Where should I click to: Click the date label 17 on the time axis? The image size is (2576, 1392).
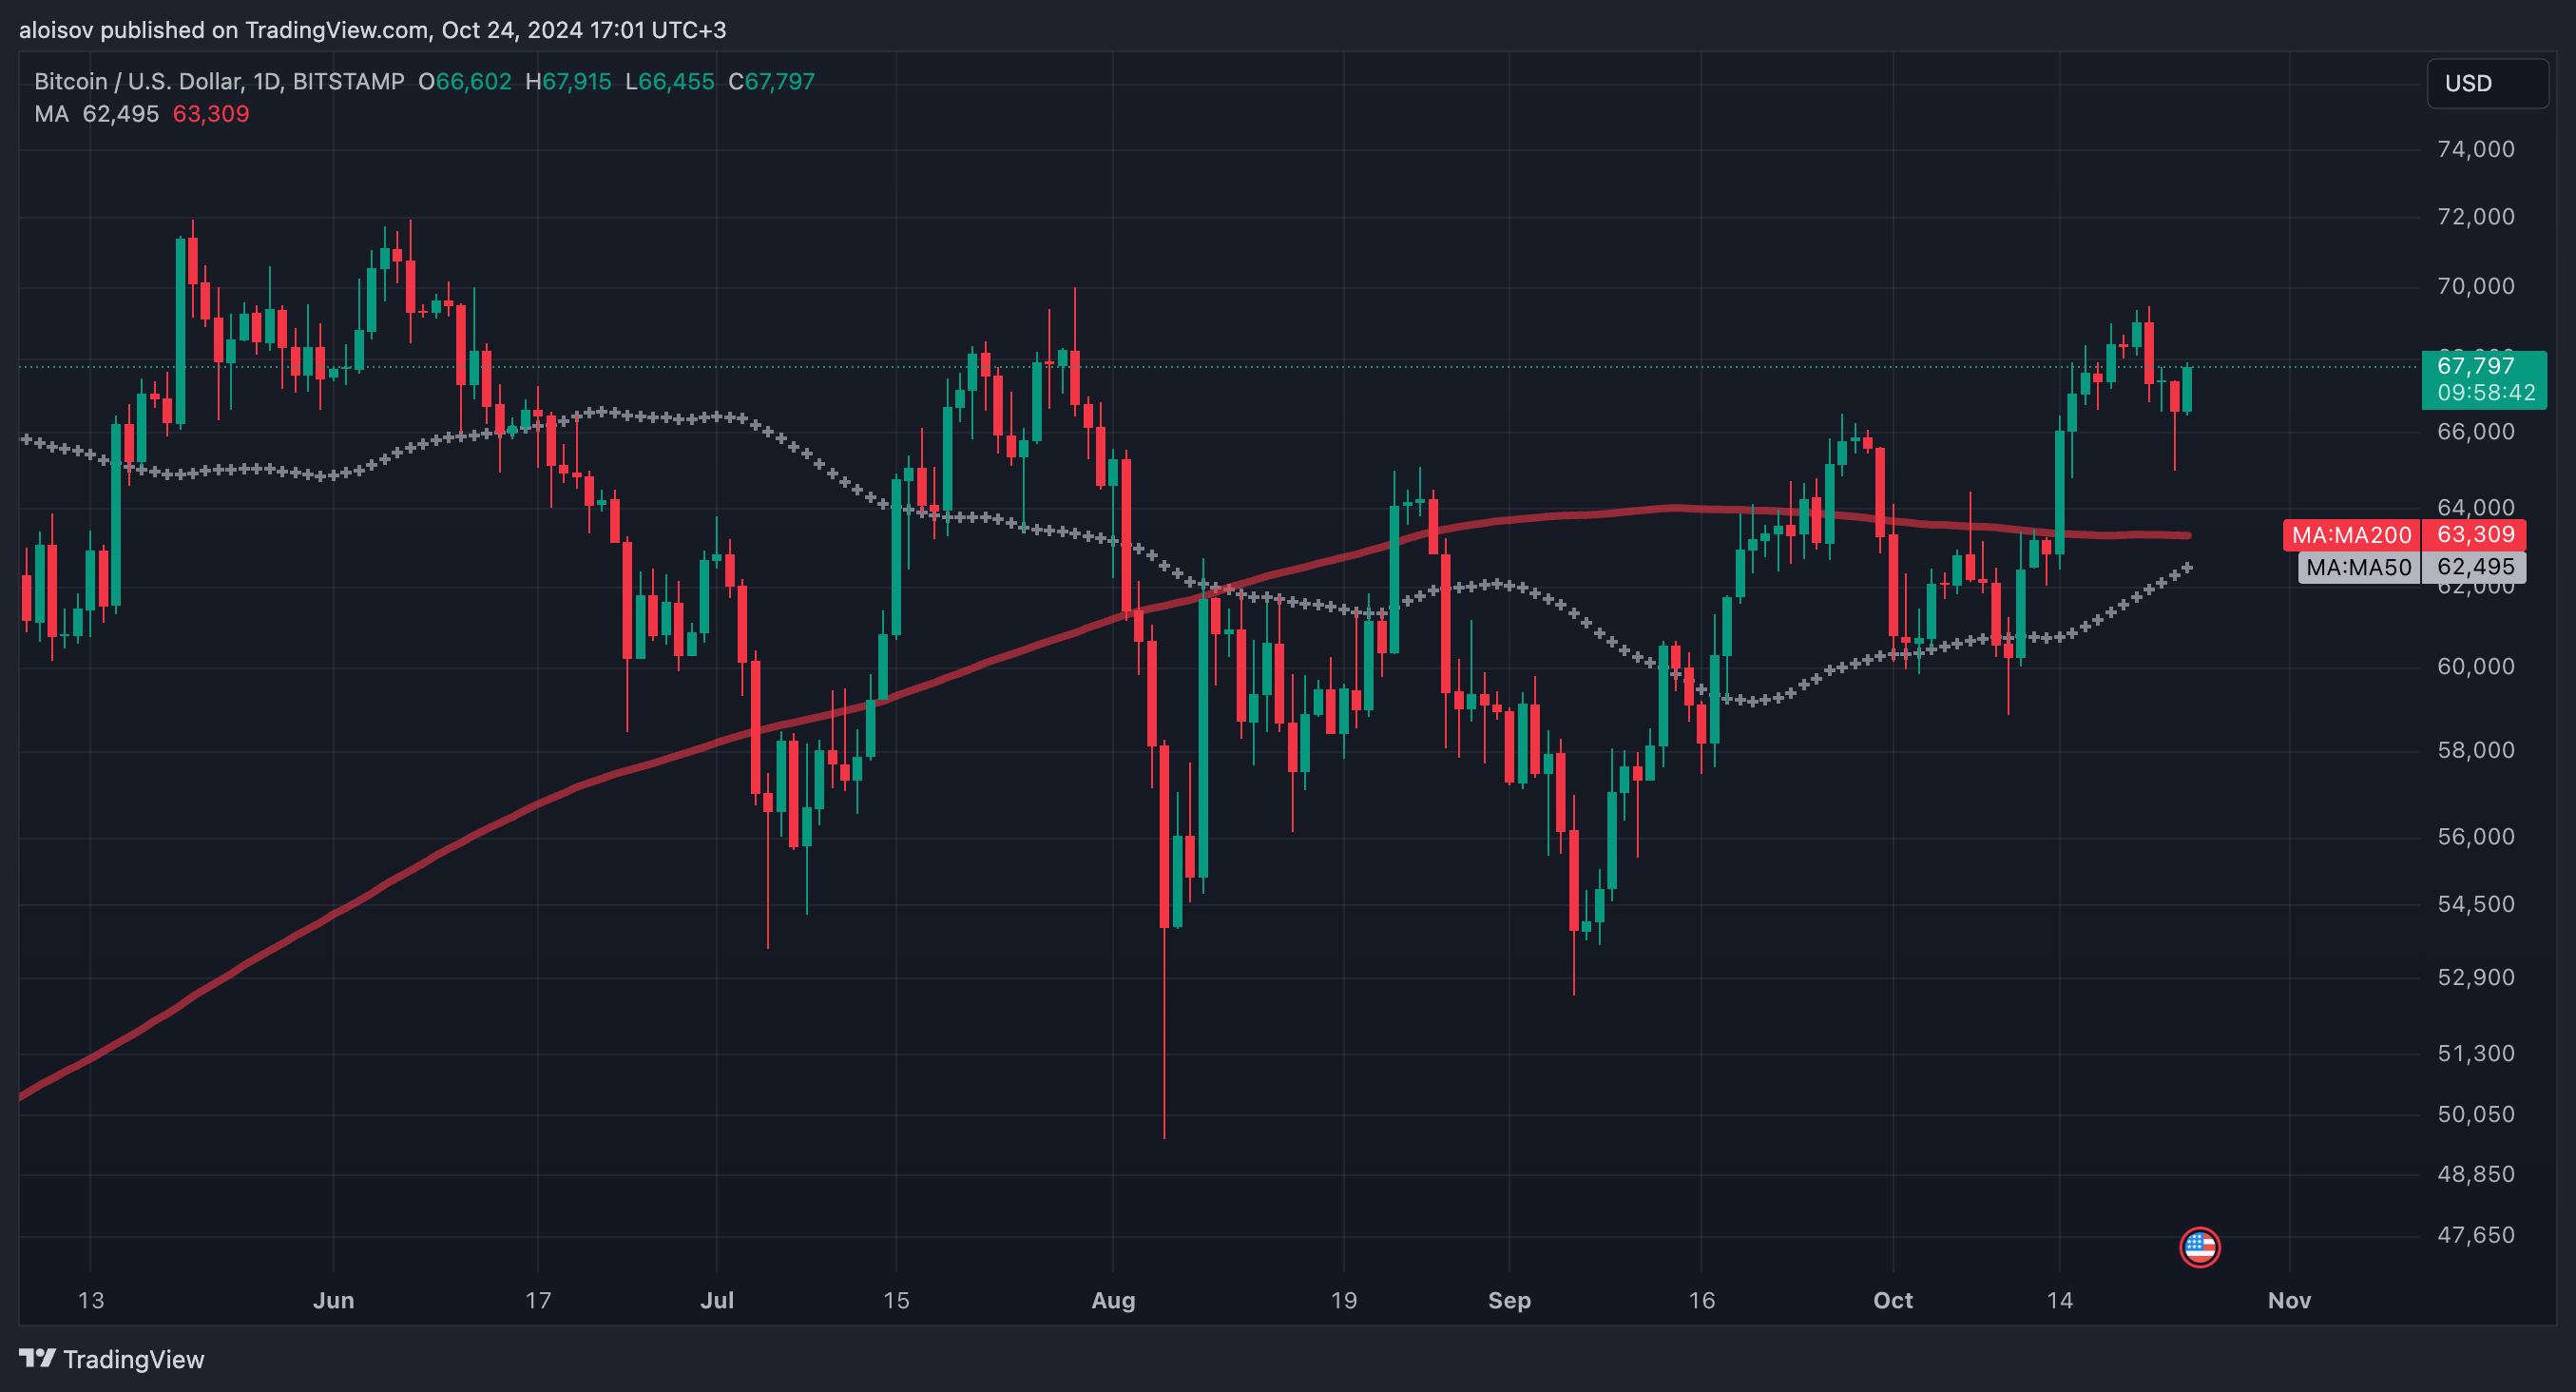pos(538,1300)
